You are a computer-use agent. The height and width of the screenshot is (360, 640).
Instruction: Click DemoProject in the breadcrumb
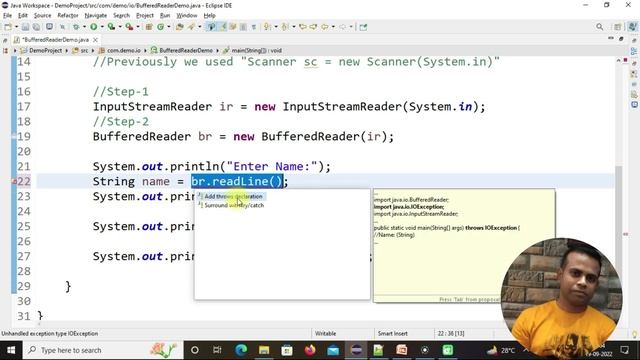point(45,51)
